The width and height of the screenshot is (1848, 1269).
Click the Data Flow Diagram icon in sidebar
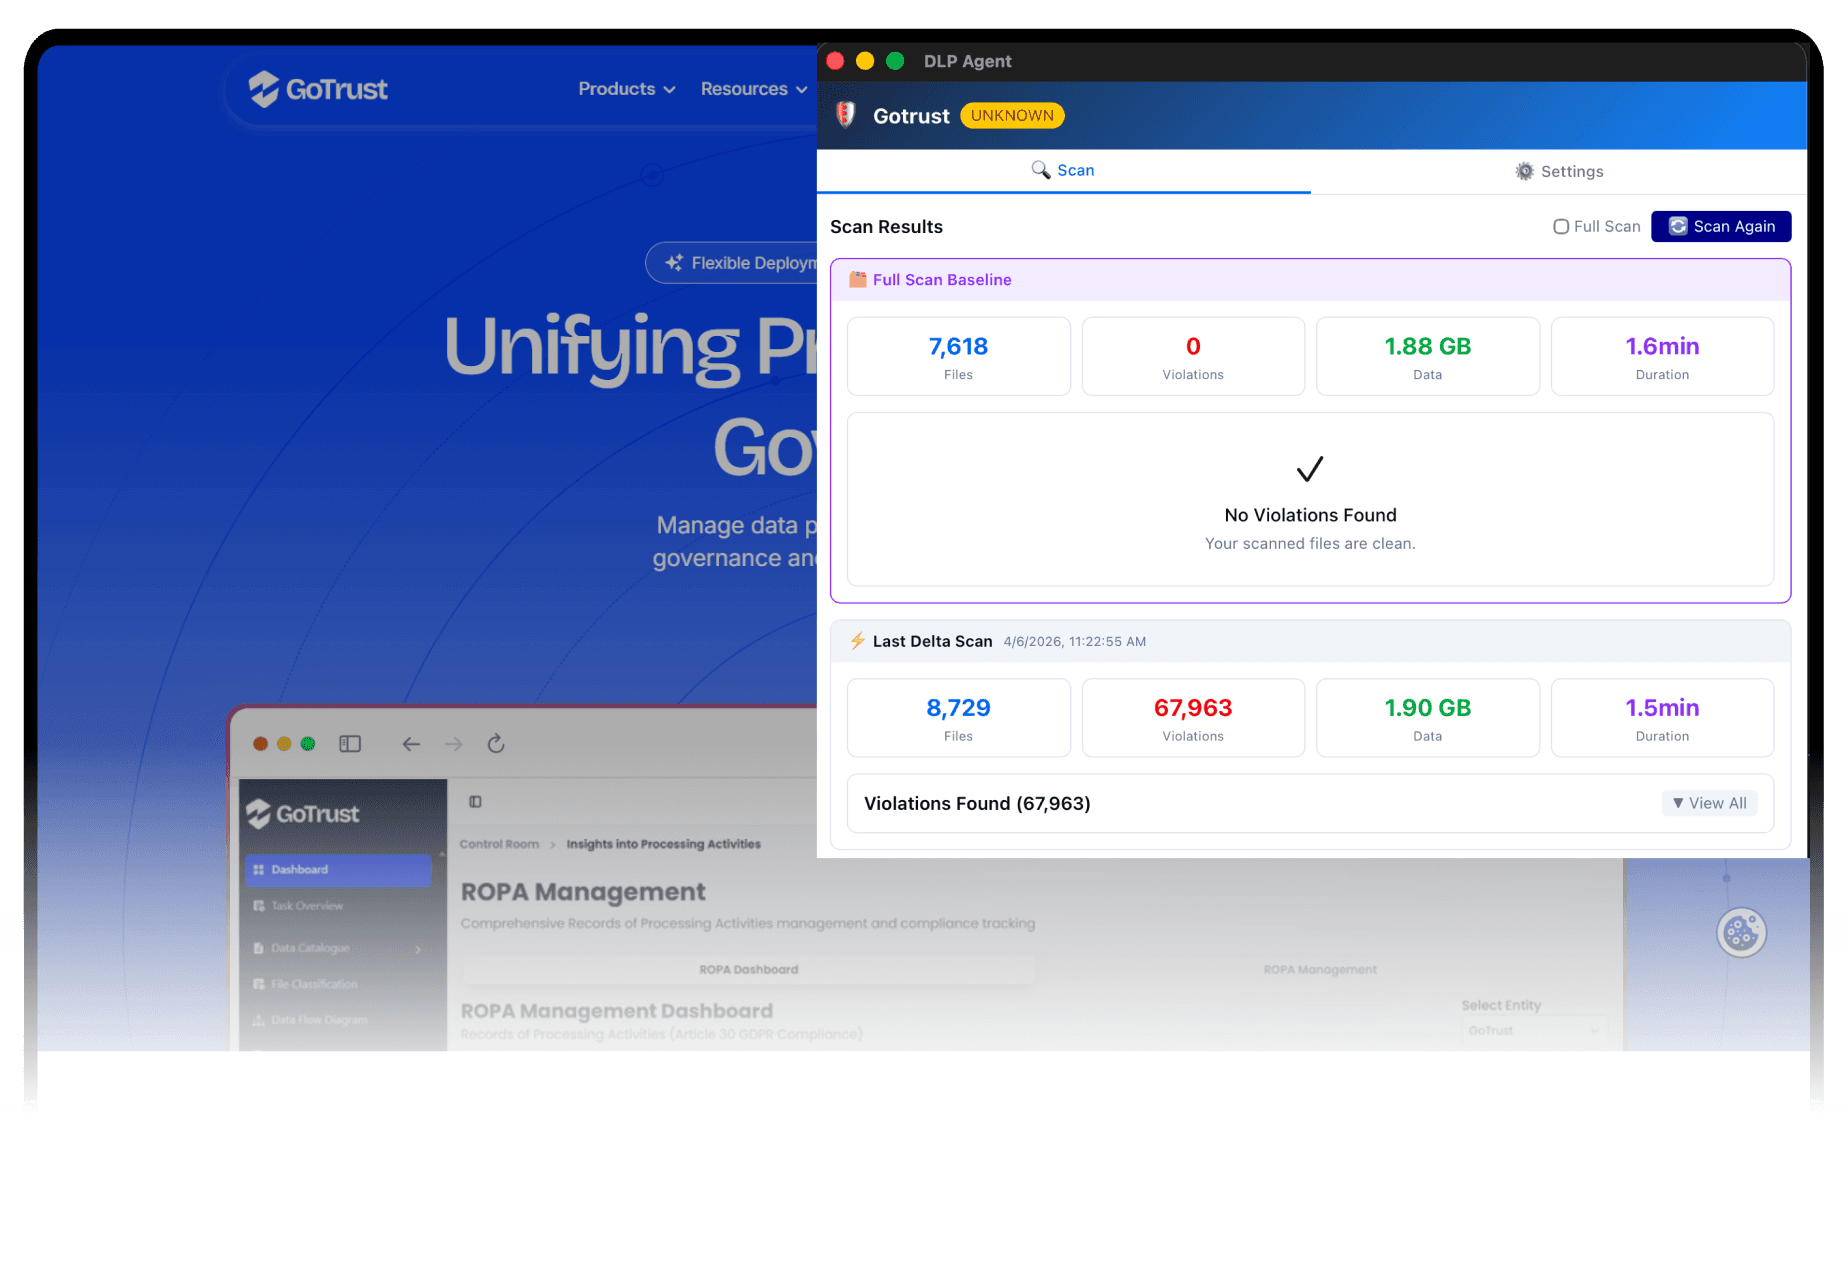tap(259, 1020)
